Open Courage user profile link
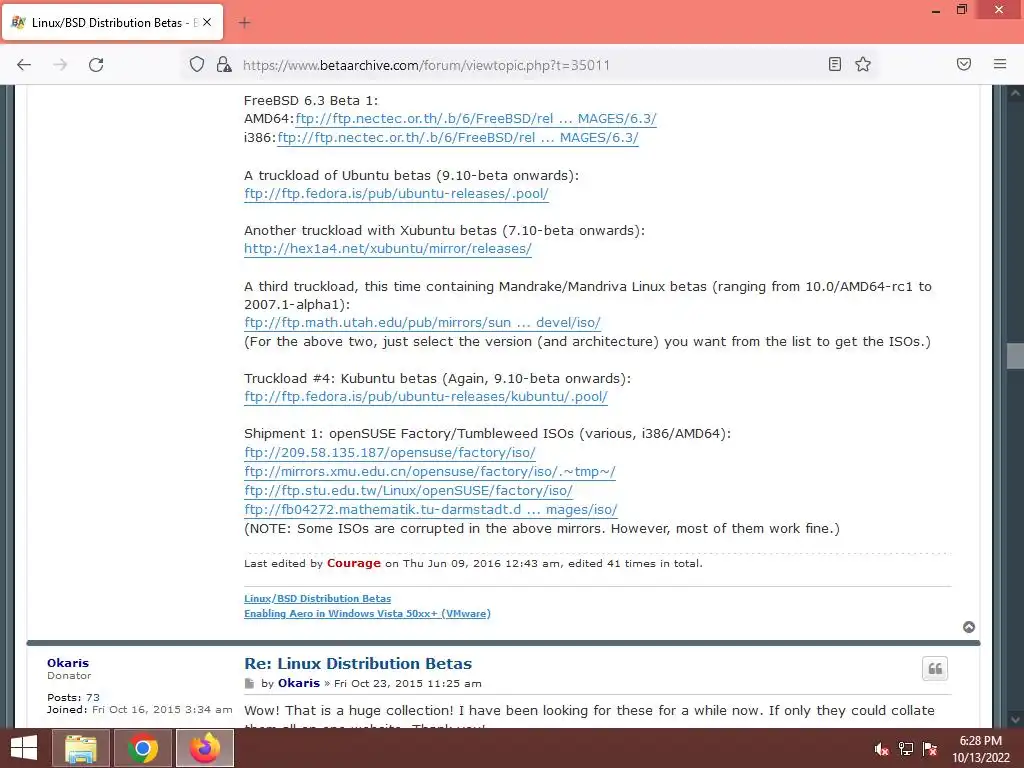This screenshot has height=768, width=1024. pos(353,563)
